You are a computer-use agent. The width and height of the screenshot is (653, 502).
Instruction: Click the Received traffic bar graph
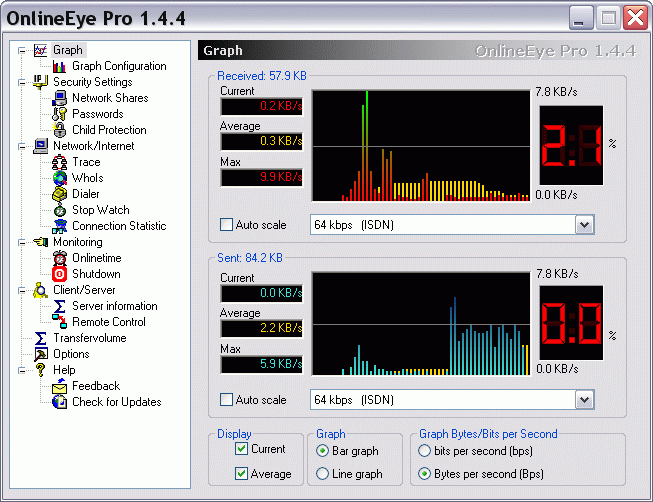pyautogui.click(x=421, y=146)
